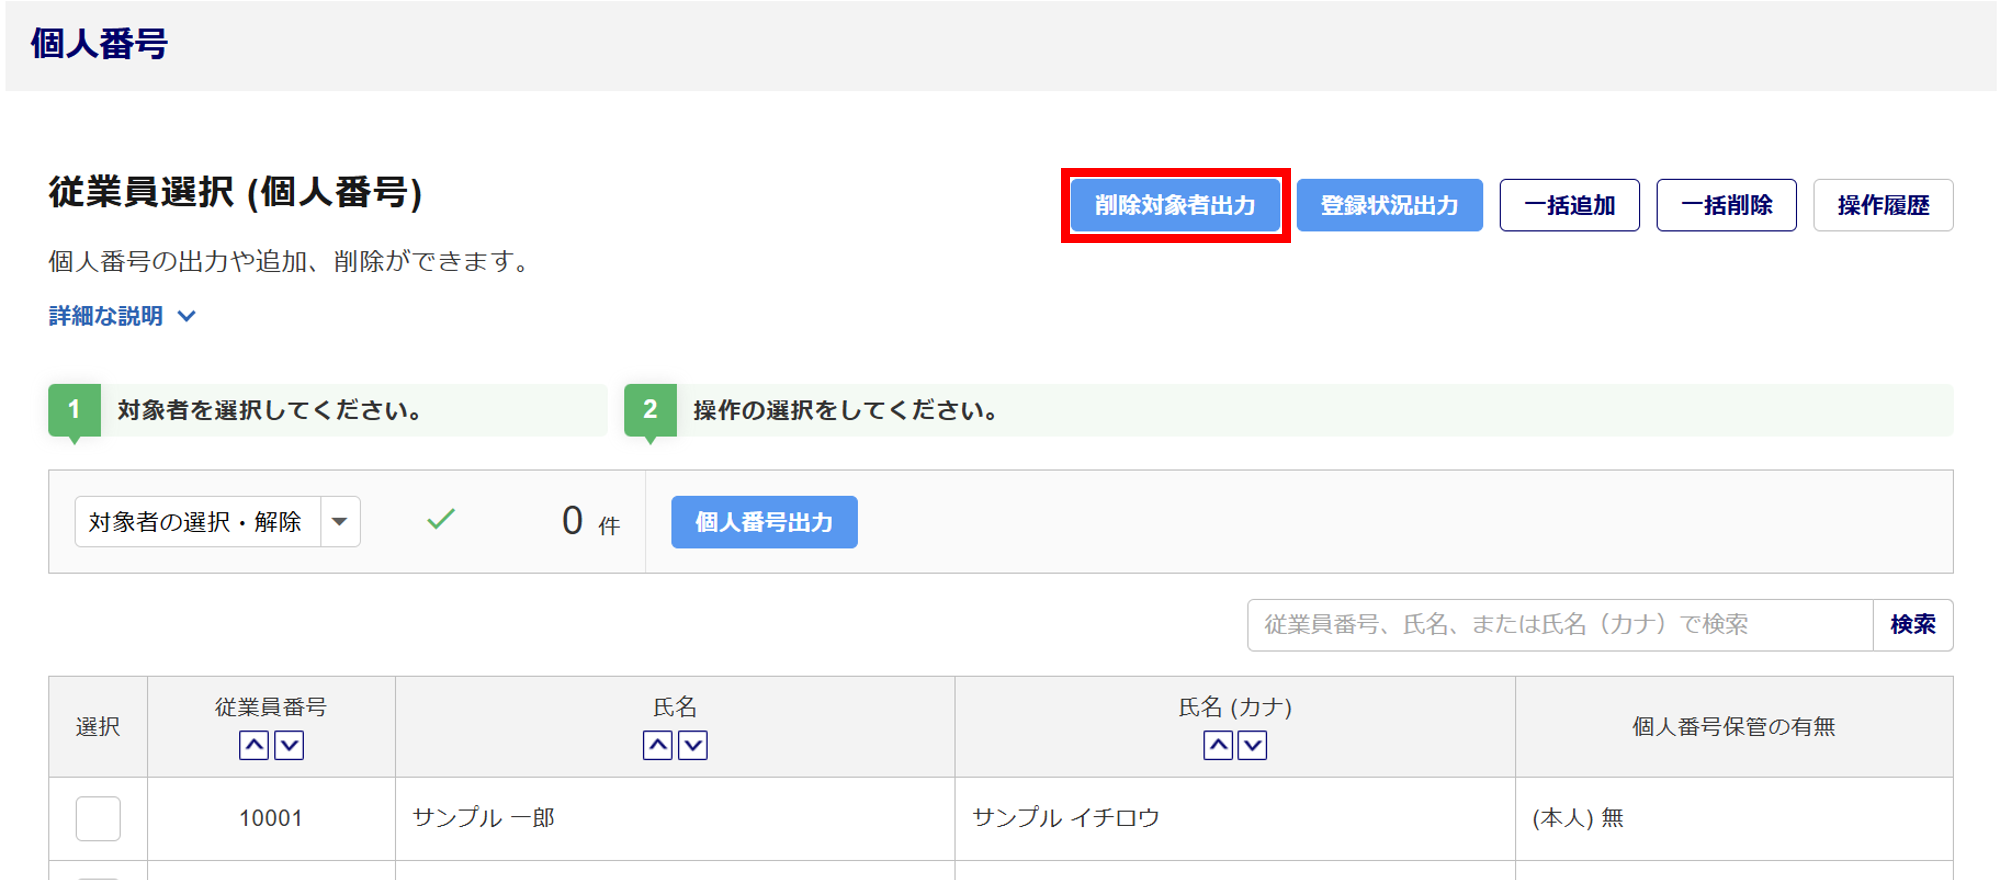View 操作履歴 operation history

tap(1882, 205)
